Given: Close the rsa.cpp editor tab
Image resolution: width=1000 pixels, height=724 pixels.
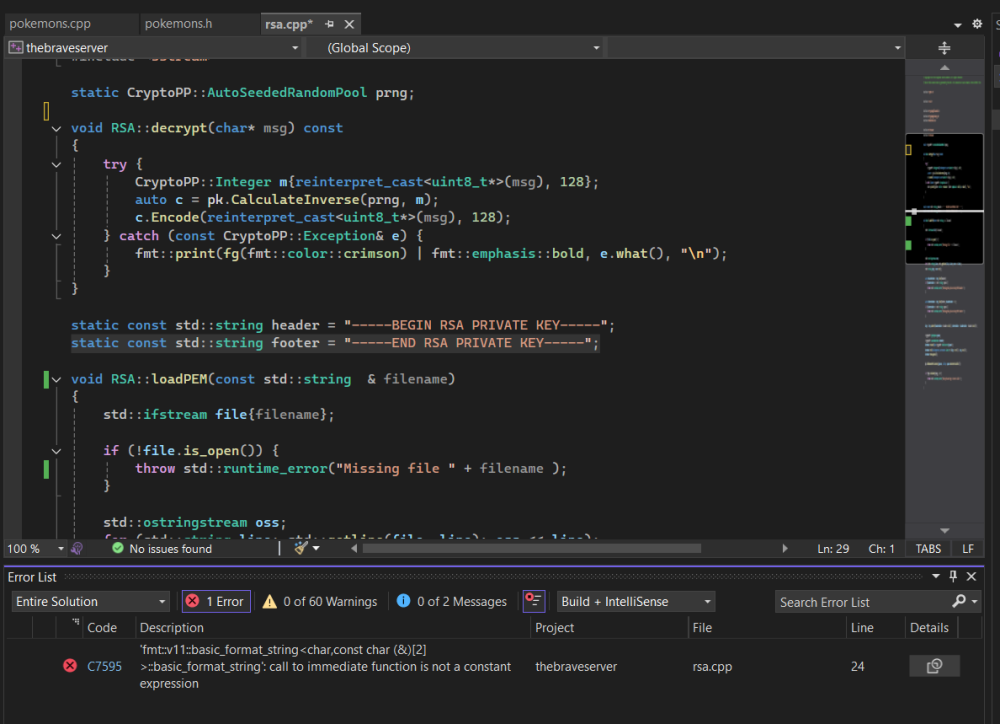Looking at the screenshot, I should pos(348,24).
